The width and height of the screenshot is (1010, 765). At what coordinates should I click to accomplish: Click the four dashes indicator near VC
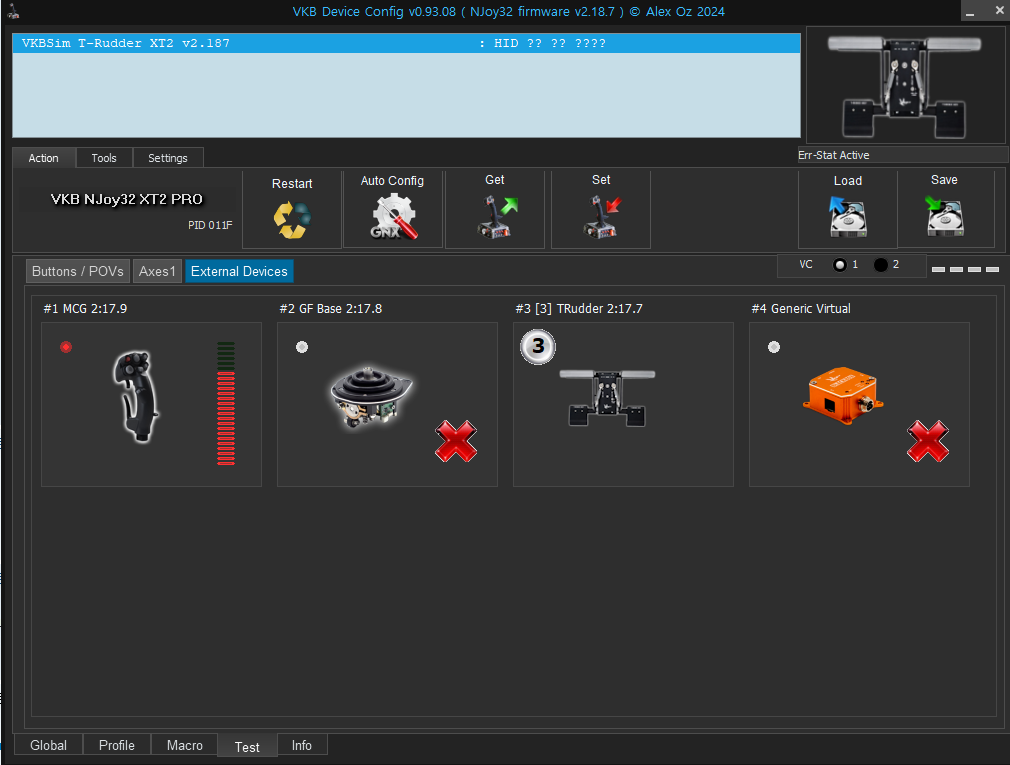pyautogui.click(x=965, y=269)
